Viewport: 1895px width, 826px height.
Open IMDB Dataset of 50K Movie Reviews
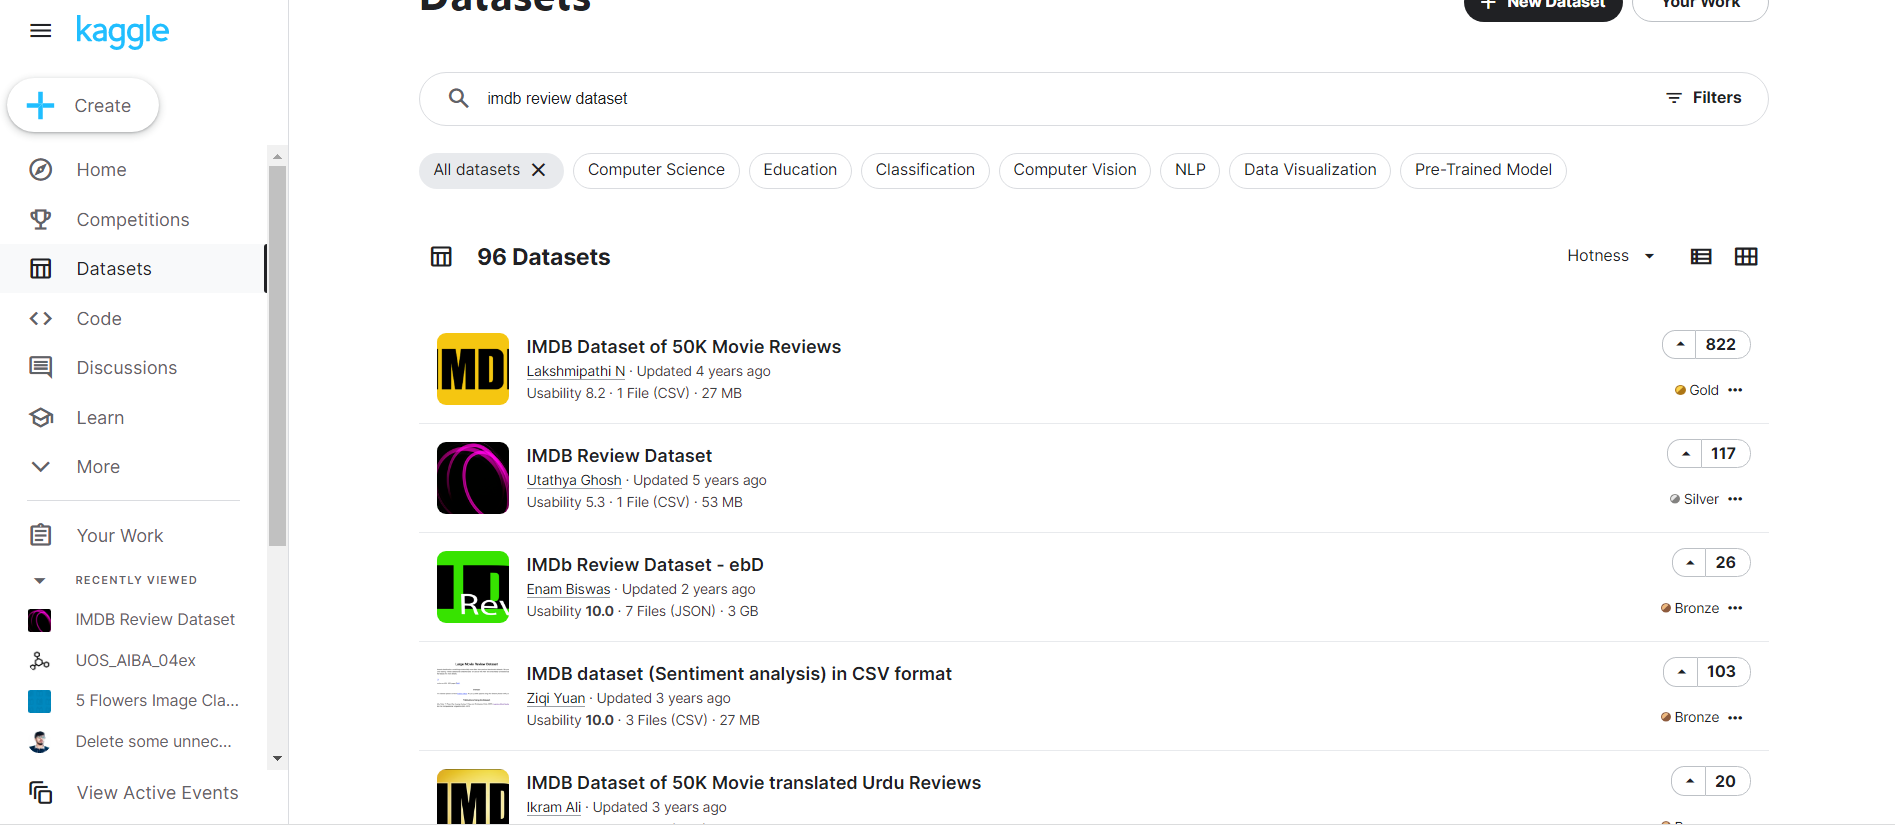(x=684, y=347)
